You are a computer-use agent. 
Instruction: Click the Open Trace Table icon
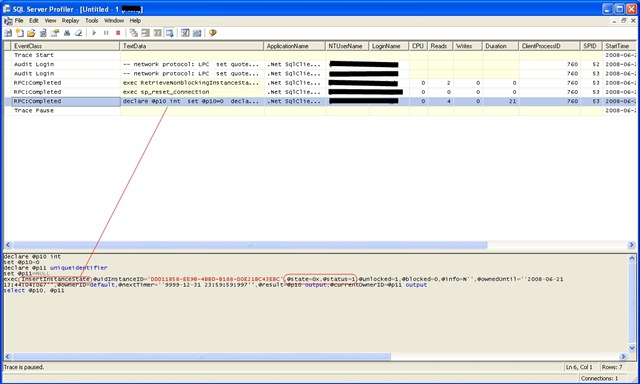[43, 33]
